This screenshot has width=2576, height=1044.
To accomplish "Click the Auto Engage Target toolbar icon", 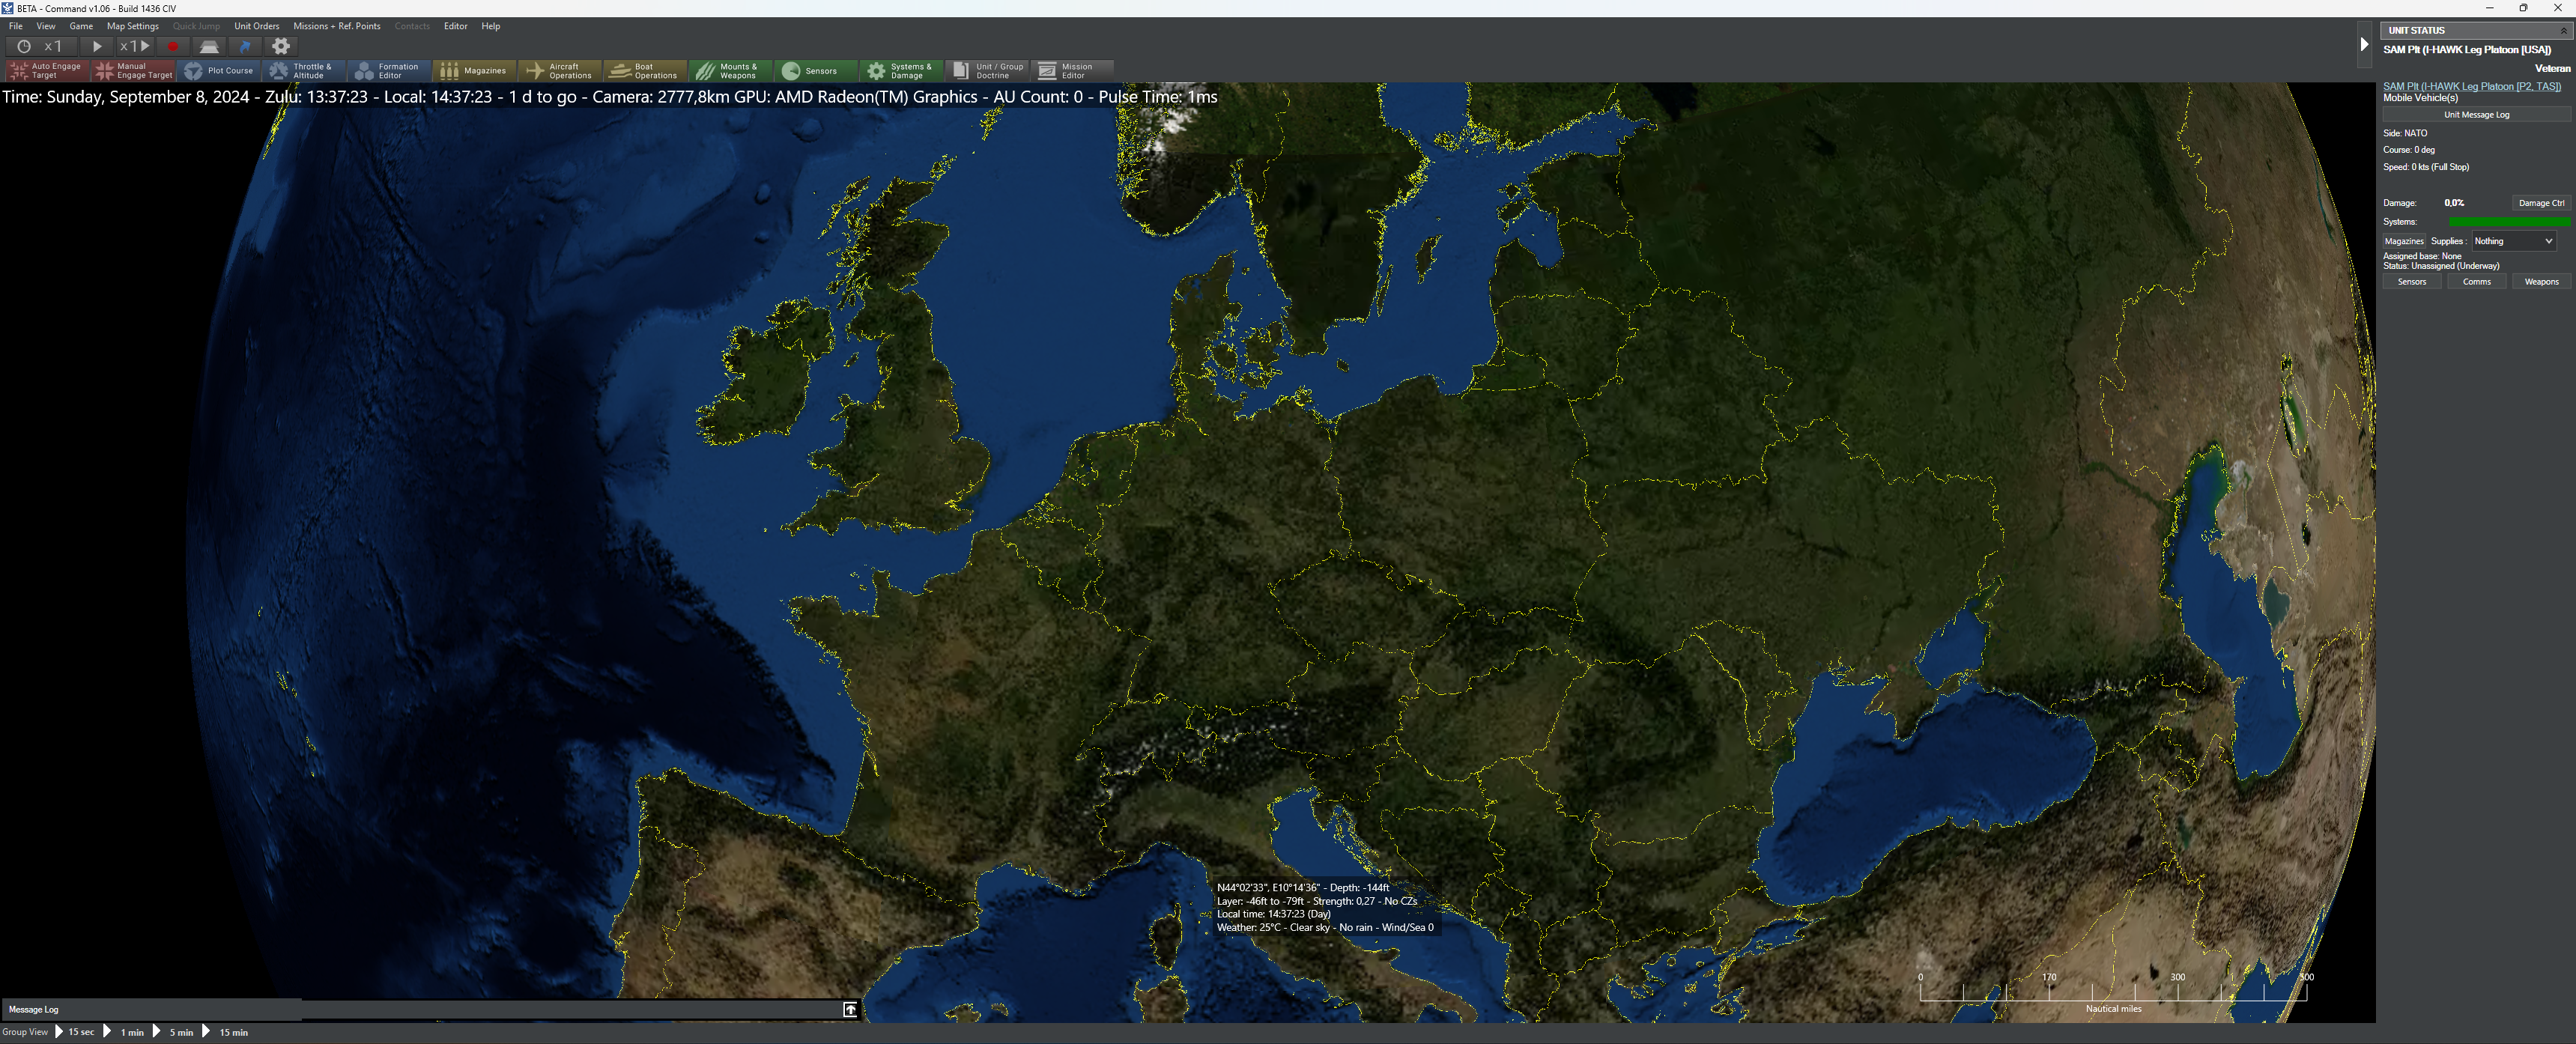I will pos(47,70).
